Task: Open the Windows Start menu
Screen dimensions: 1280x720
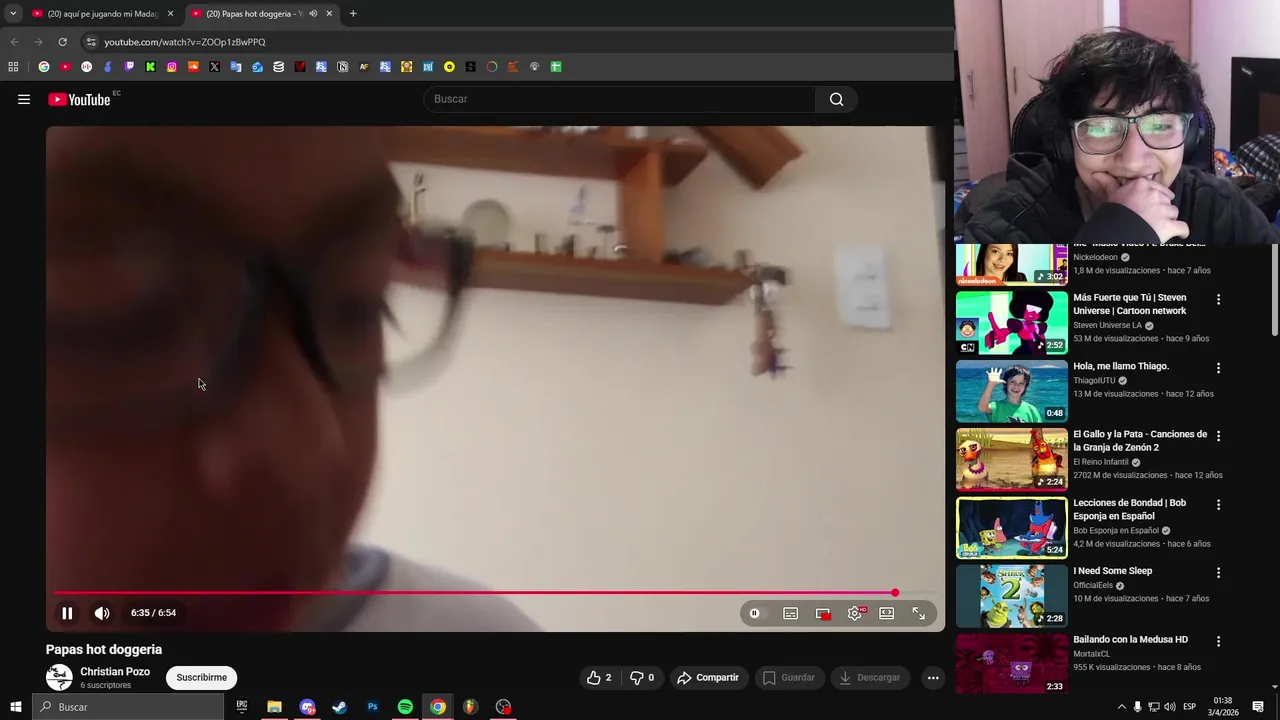Action: point(16,707)
